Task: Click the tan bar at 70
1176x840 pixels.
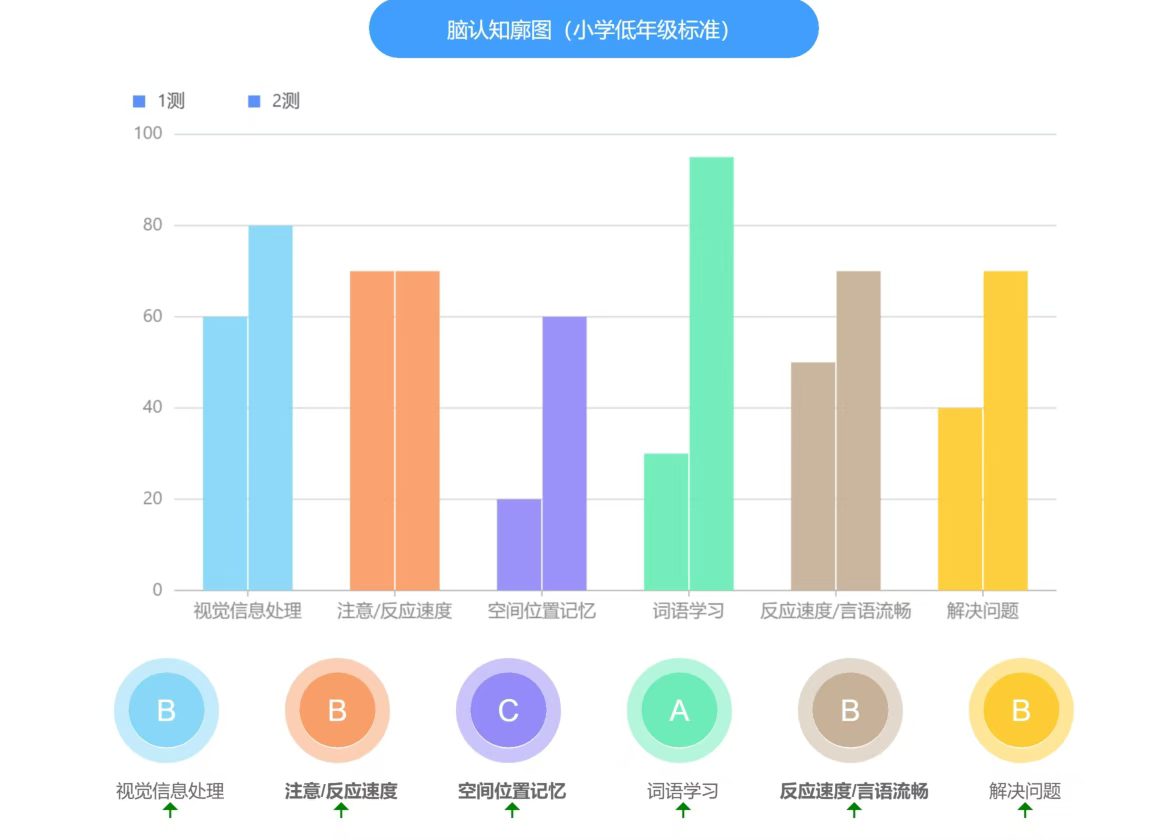Action: (859, 430)
